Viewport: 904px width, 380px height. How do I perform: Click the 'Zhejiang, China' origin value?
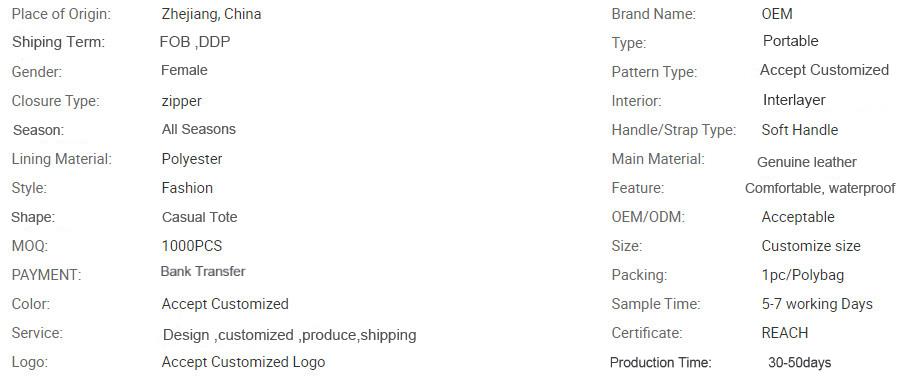coord(211,14)
